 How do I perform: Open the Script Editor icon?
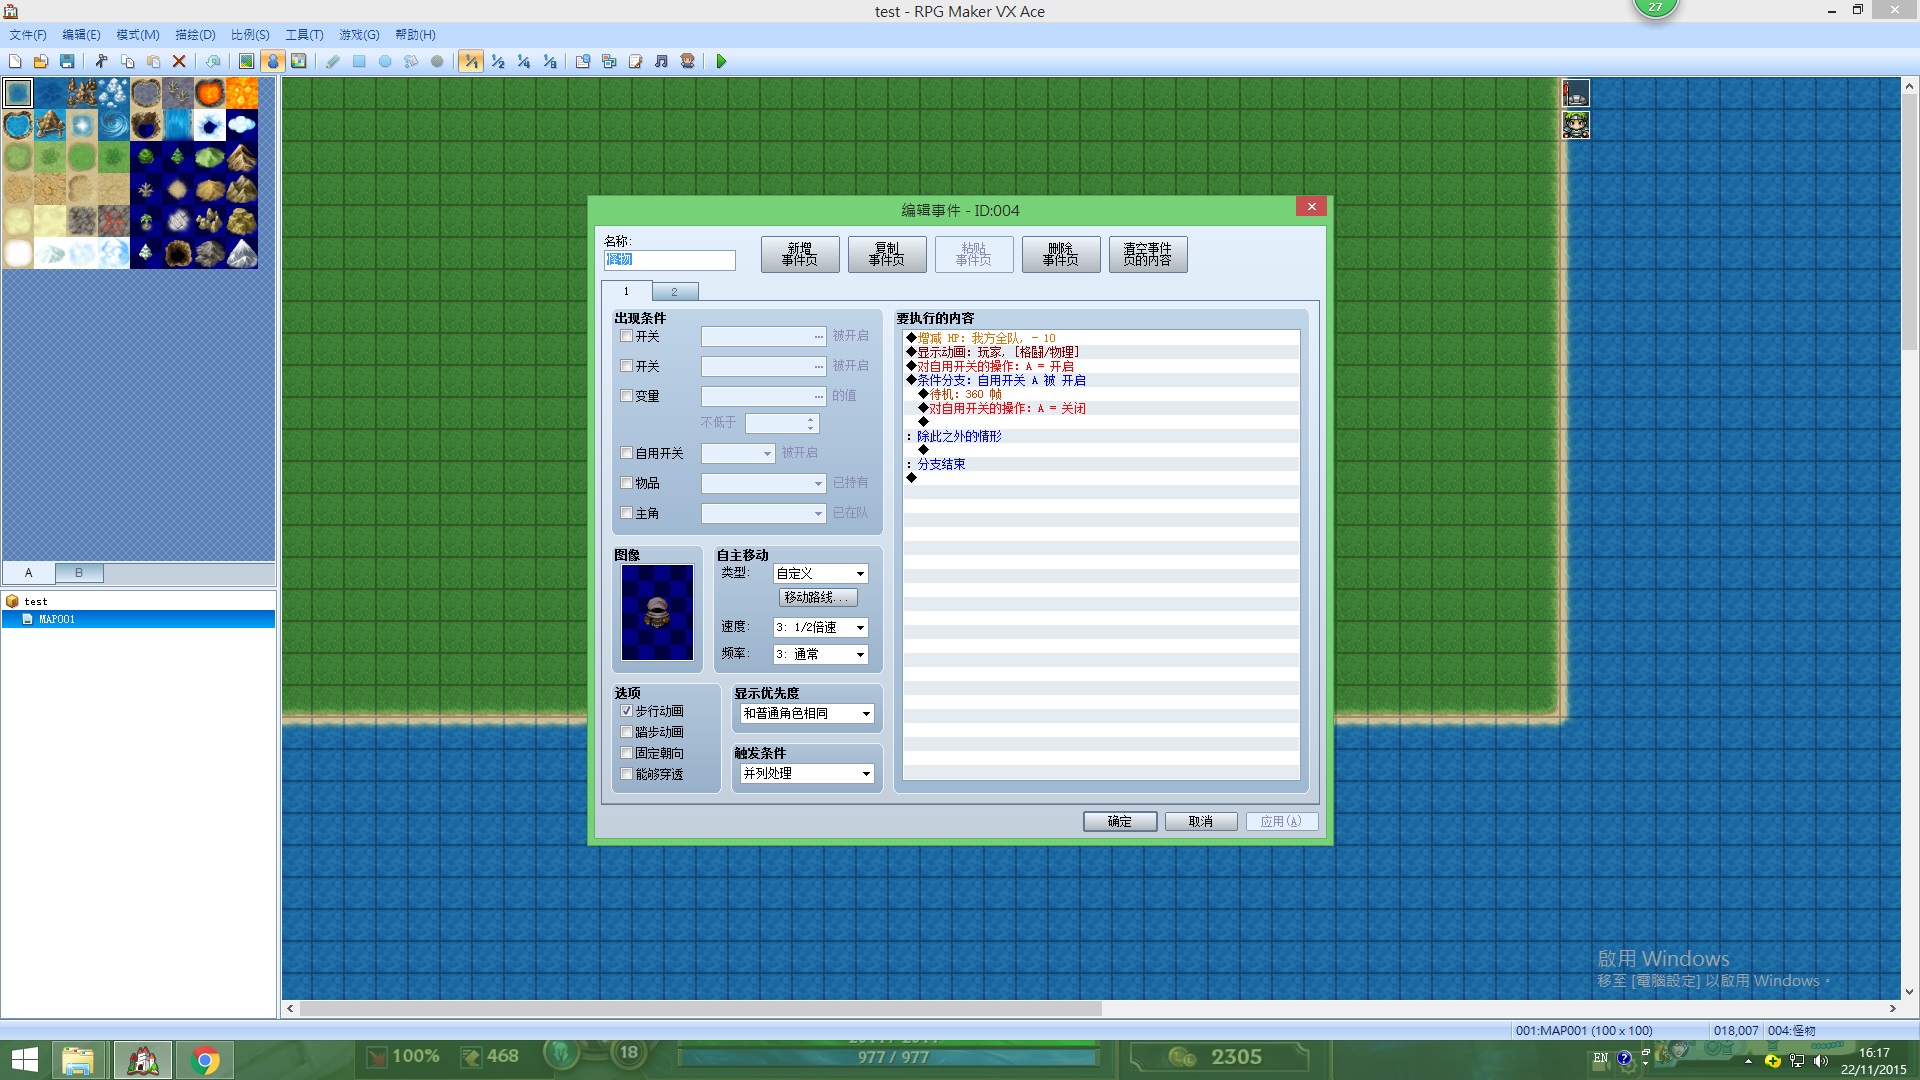pos(635,62)
